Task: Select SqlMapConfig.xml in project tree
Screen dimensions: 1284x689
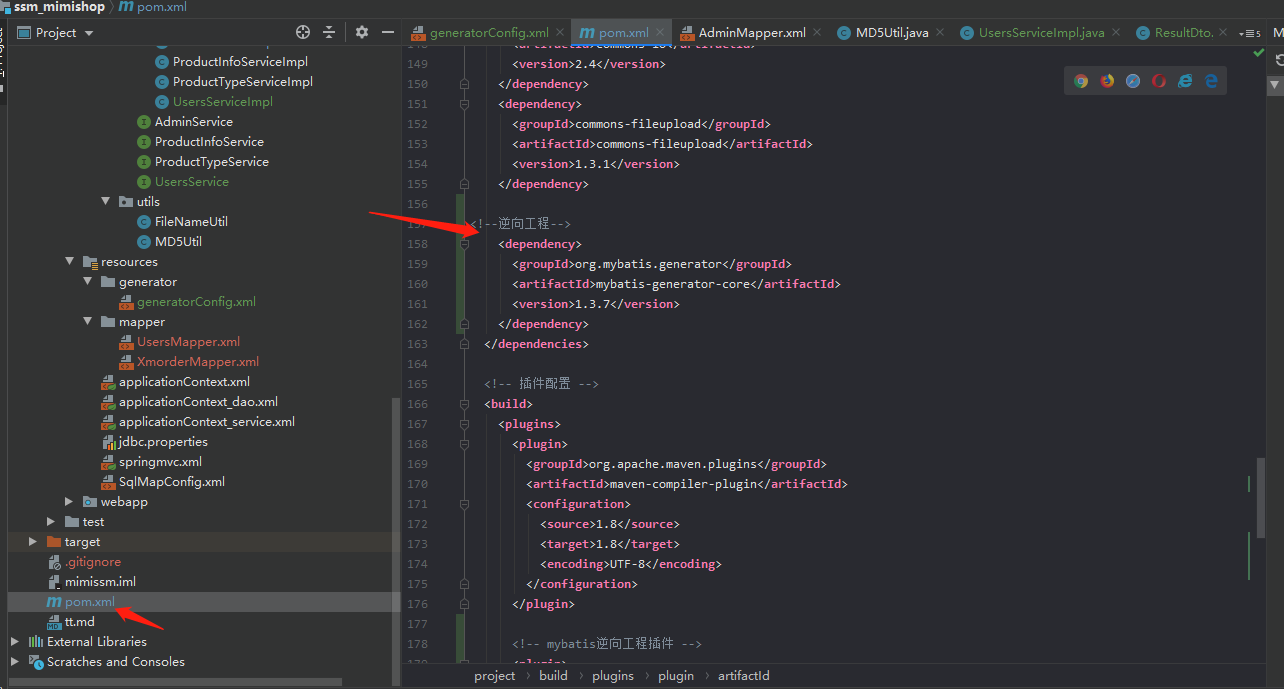Action: click(x=172, y=482)
